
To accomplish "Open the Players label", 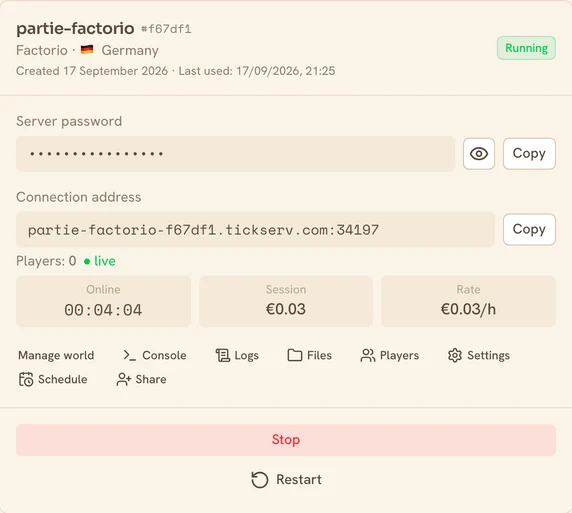I will (399, 355).
